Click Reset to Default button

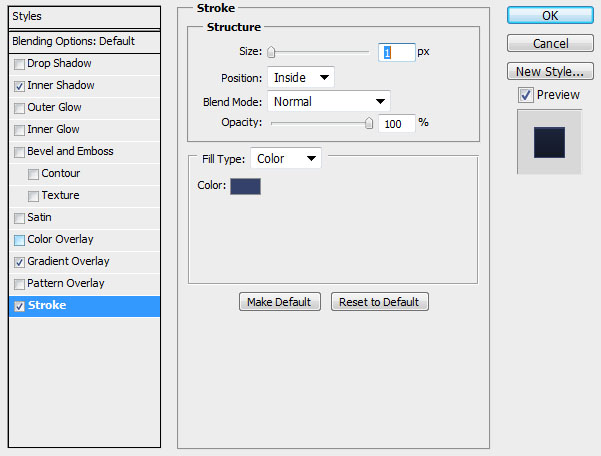(379, 302)
